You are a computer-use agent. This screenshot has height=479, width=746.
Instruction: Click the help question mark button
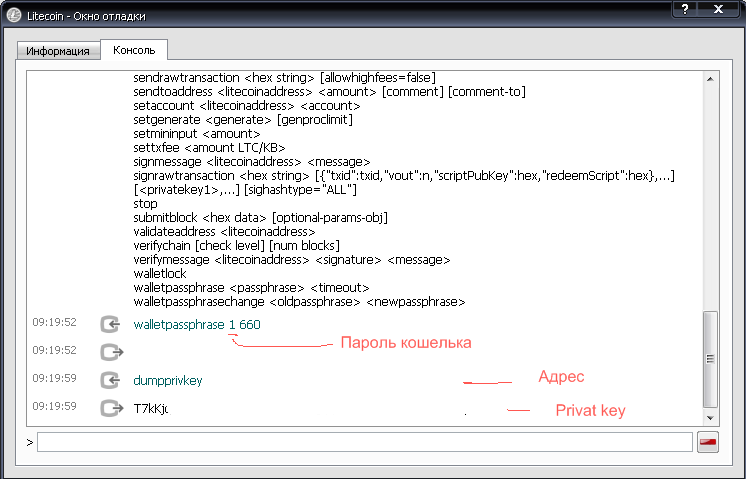(x=685, y=9)
